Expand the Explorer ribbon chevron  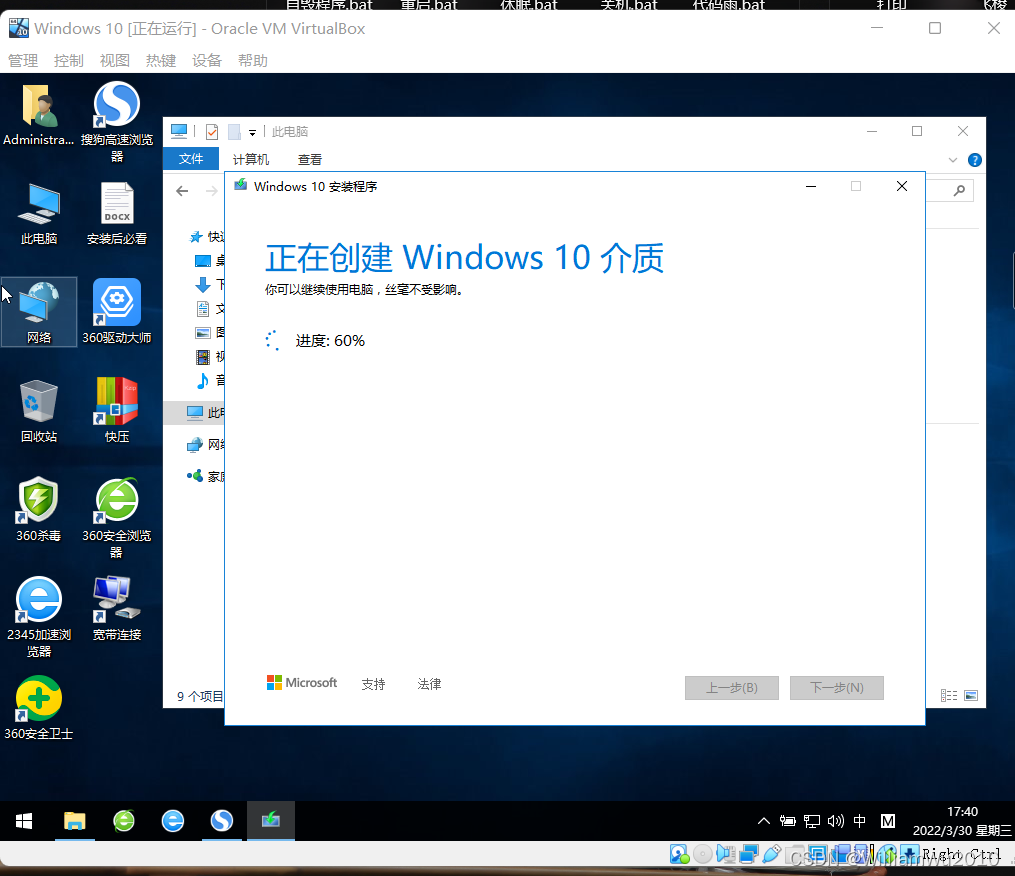tap(952, 160)
